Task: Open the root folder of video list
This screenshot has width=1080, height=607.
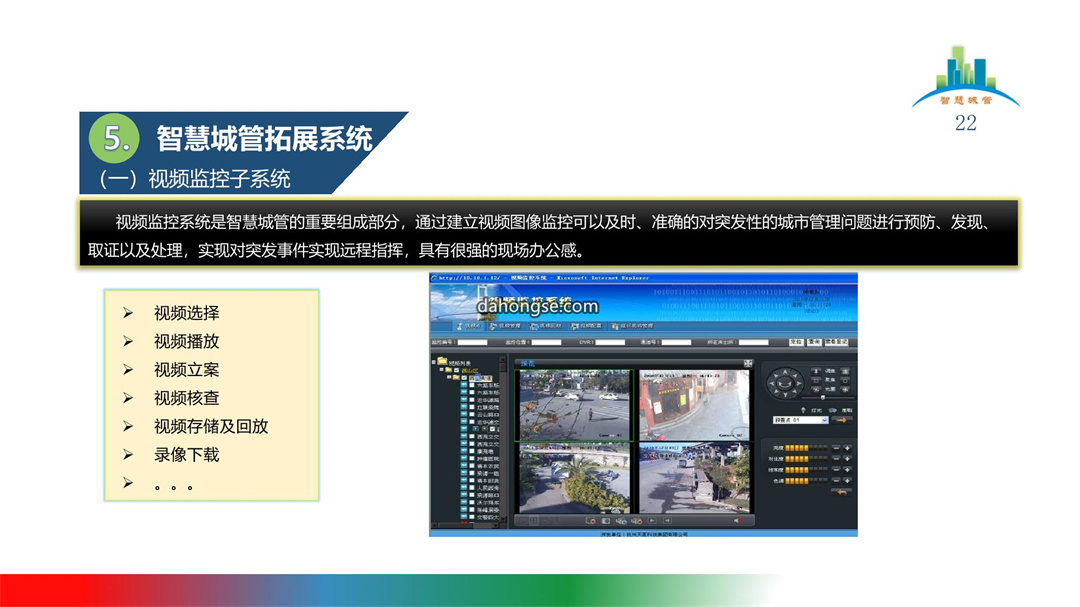Action: [x=442, y=361]
